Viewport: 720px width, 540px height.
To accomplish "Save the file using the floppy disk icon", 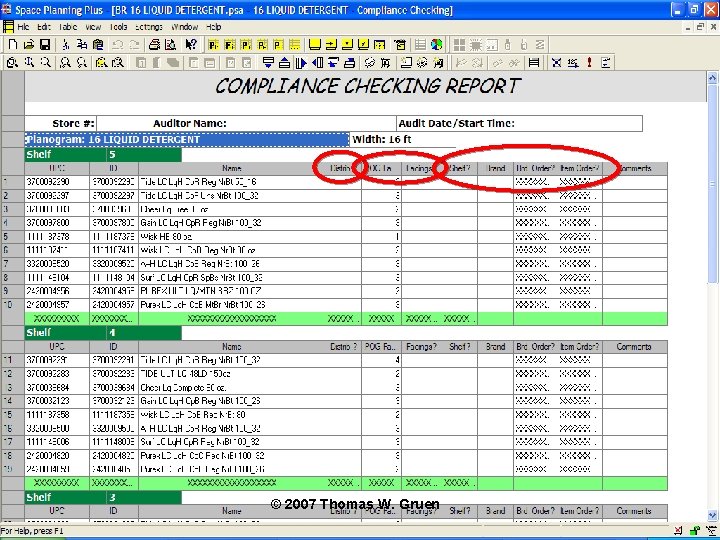I will pyautogui.click(x=45, y=45).
